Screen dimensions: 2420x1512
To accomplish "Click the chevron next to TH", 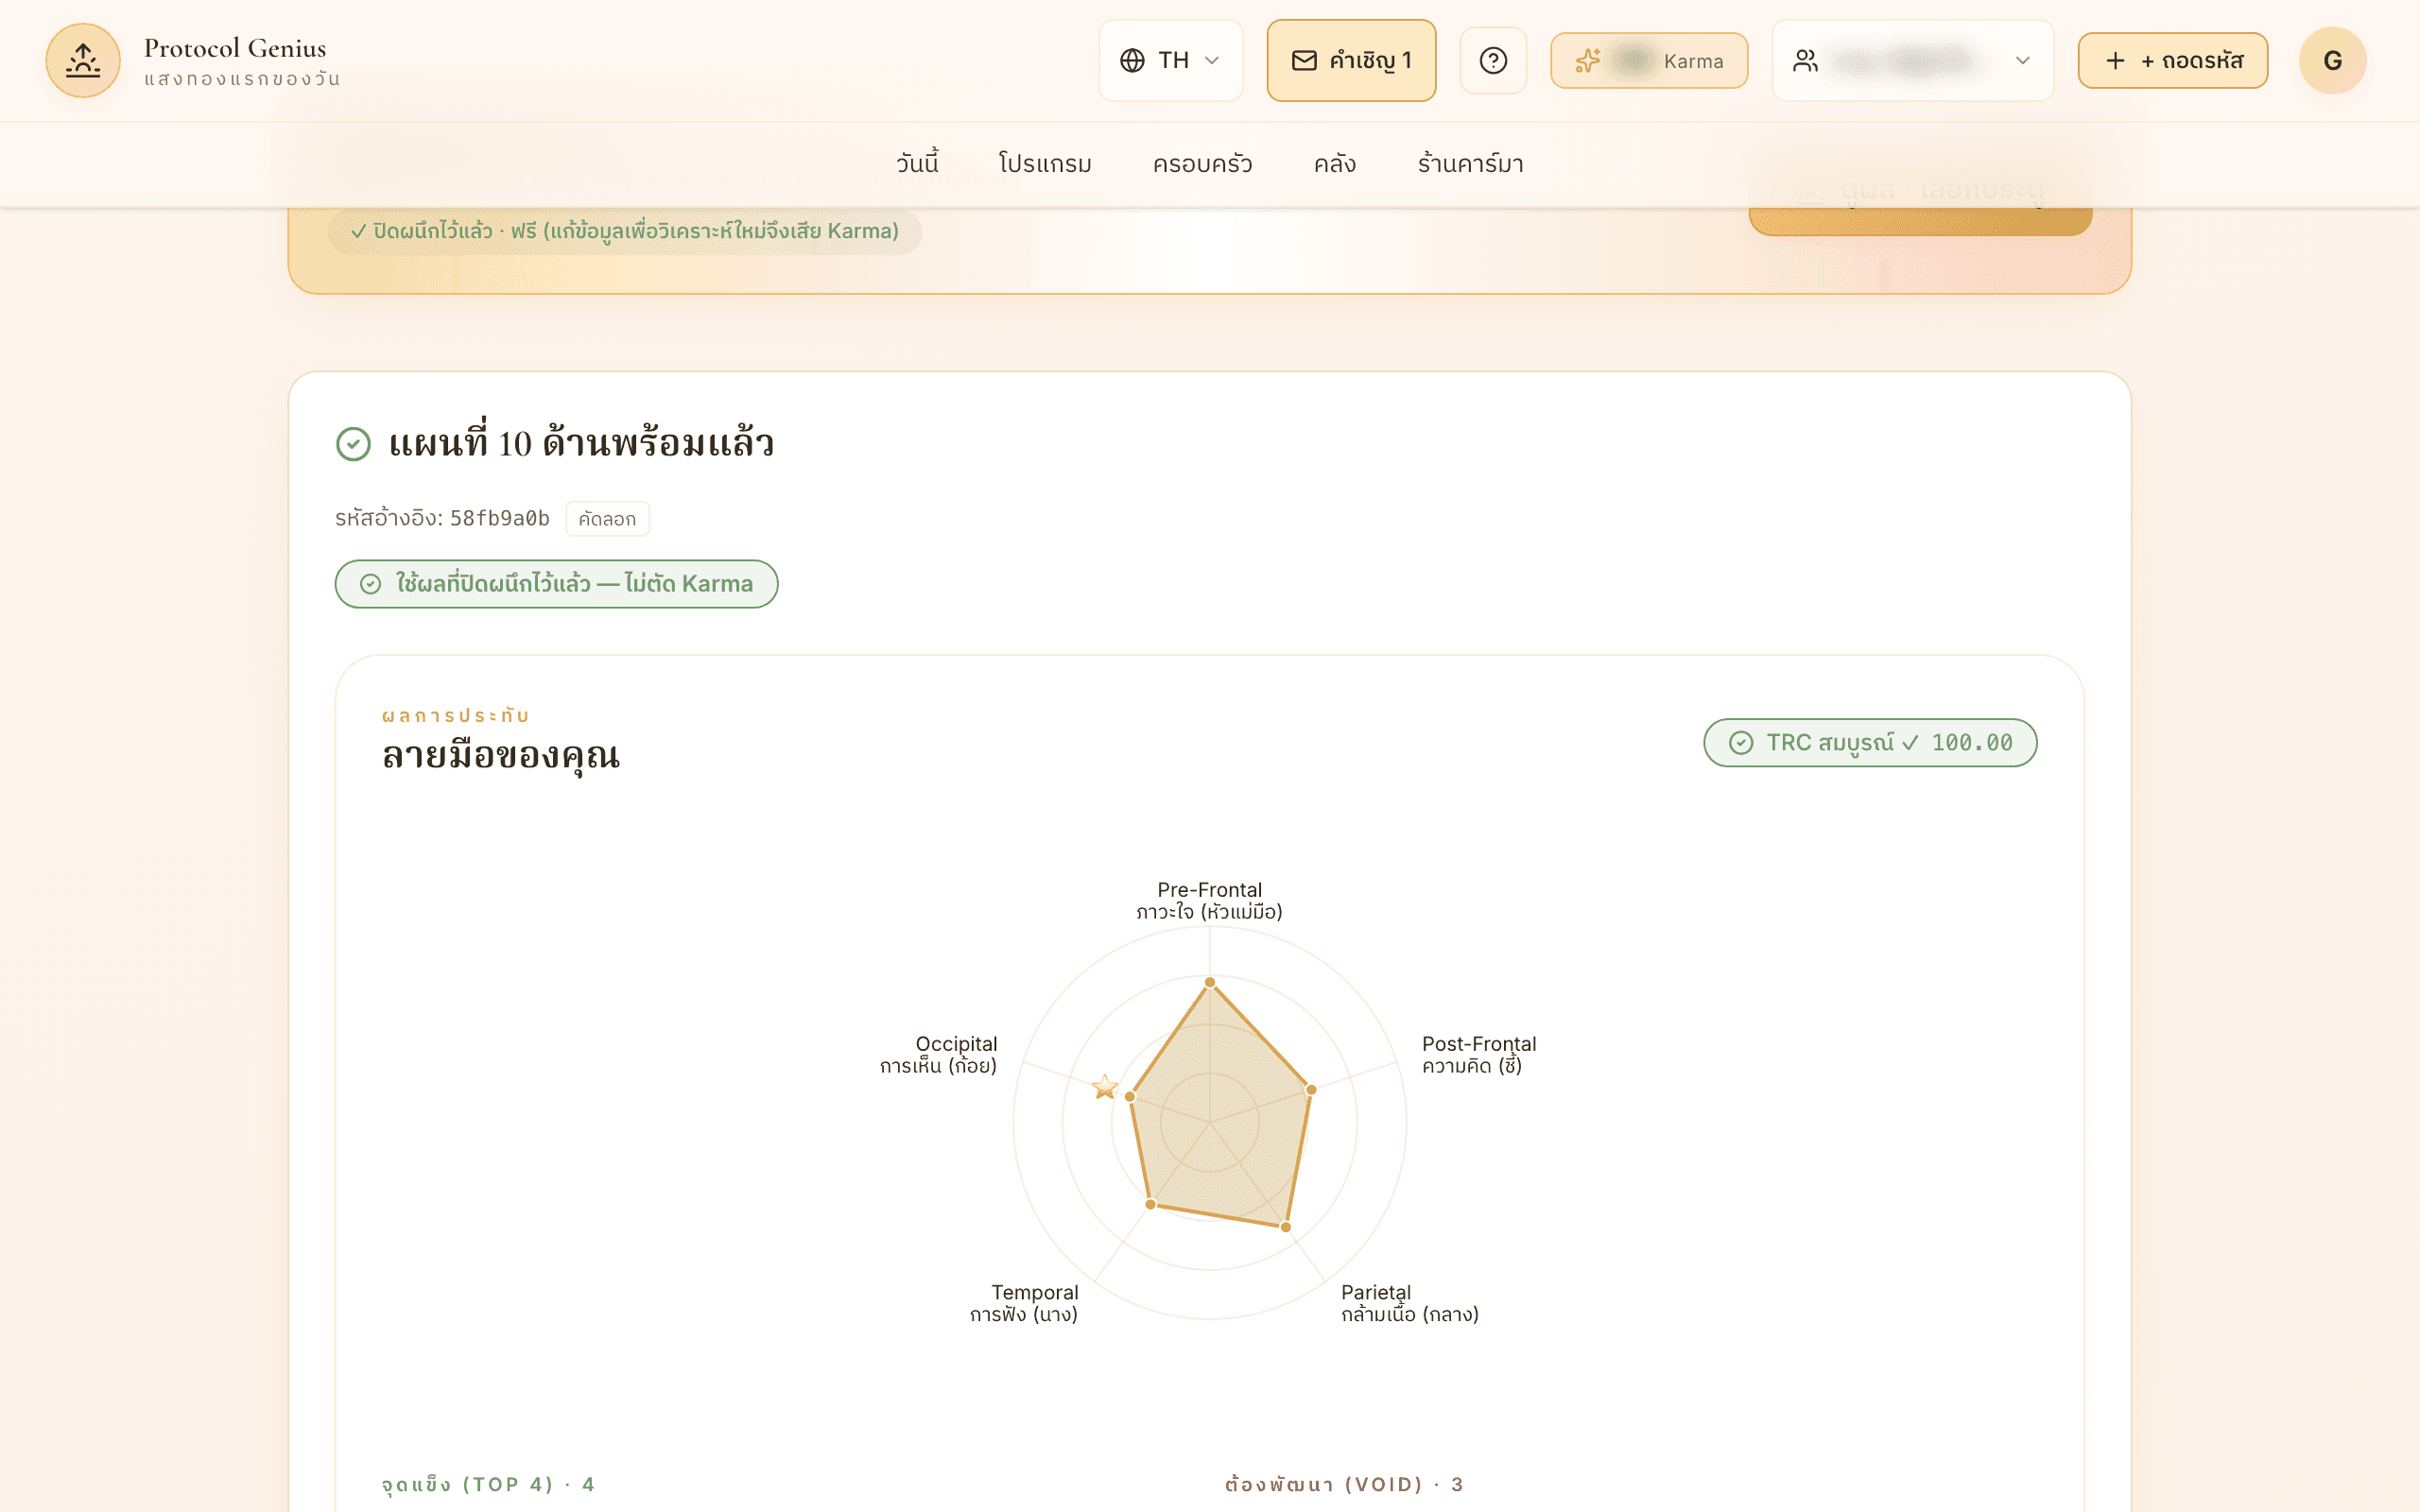I will pos(1212,60).
